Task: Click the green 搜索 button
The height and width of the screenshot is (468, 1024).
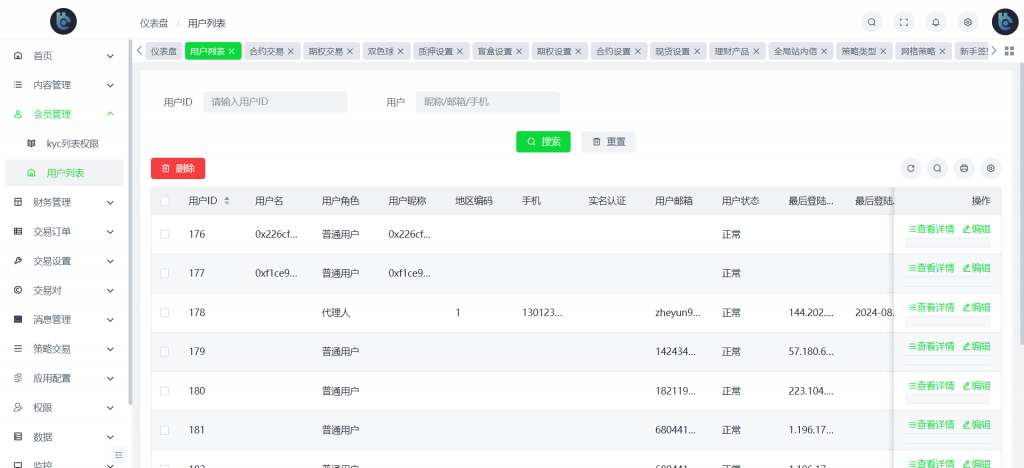Action: click(543, 142)
